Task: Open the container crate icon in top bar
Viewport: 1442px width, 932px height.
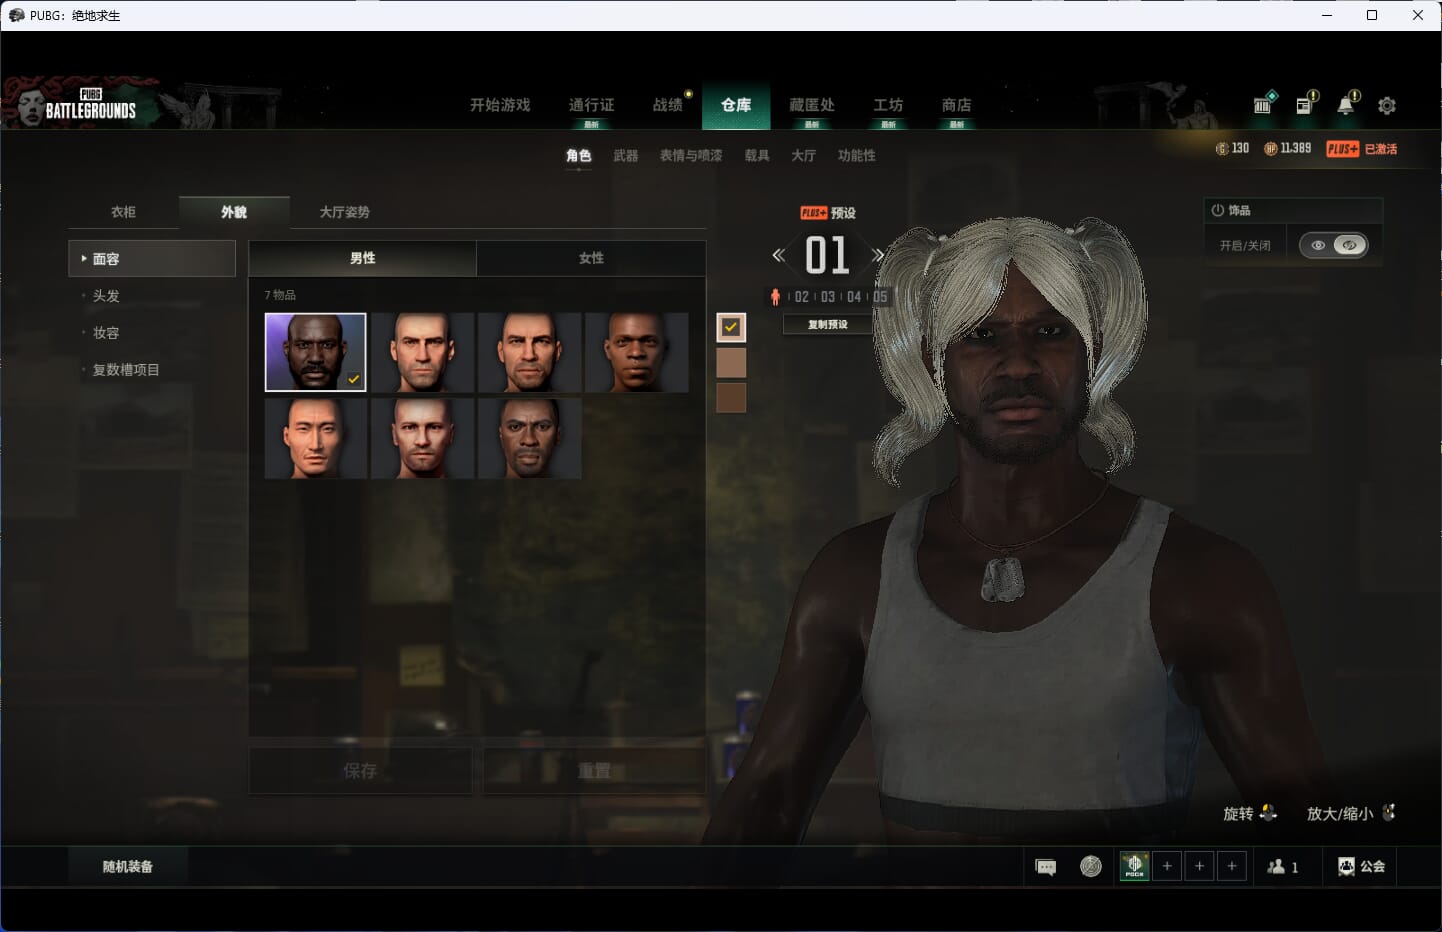Action: 1264,103
